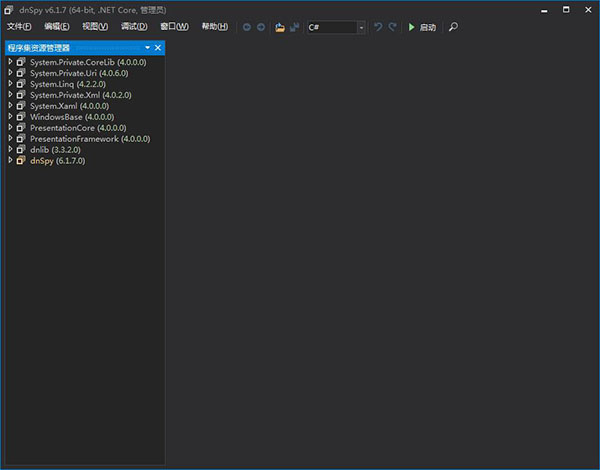Screen dimensions: 600x470
Task: Click the PresentationFramework assembly icon
Action: pos(21,139)
